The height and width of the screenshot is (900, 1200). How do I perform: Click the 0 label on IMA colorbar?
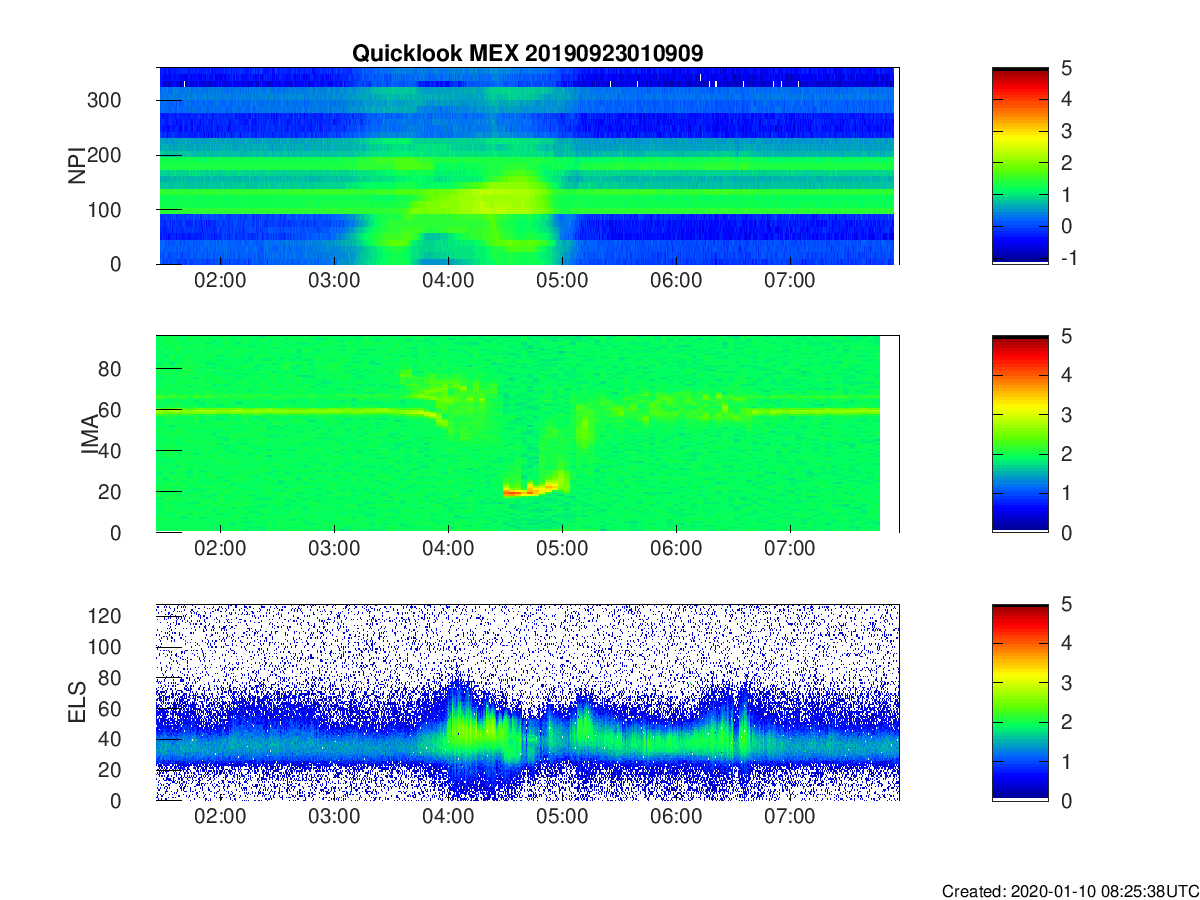click(x=1065, y=532)
